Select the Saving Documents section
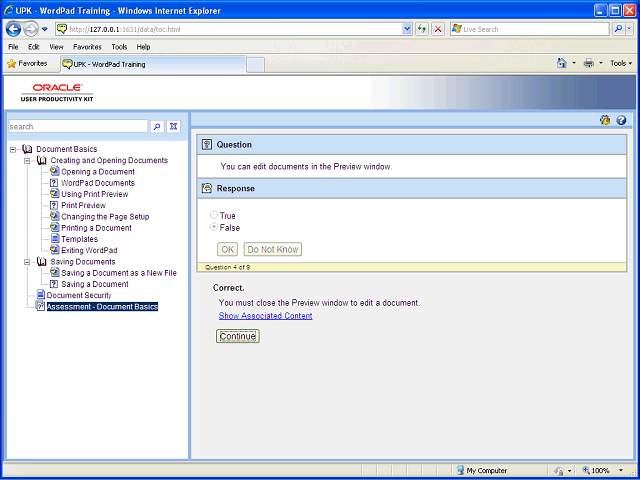Image resolution: width=640 pixels, height=480 pixels. 83,262
